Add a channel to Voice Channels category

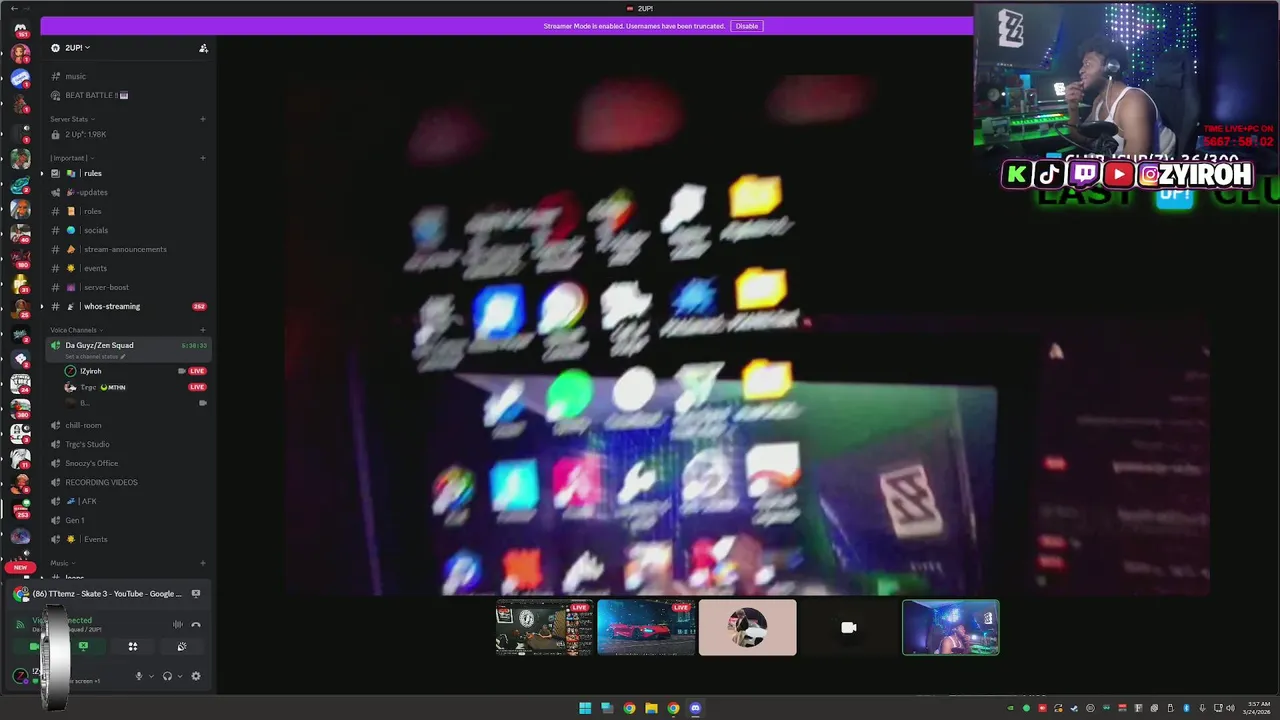[x=203, y=330]
